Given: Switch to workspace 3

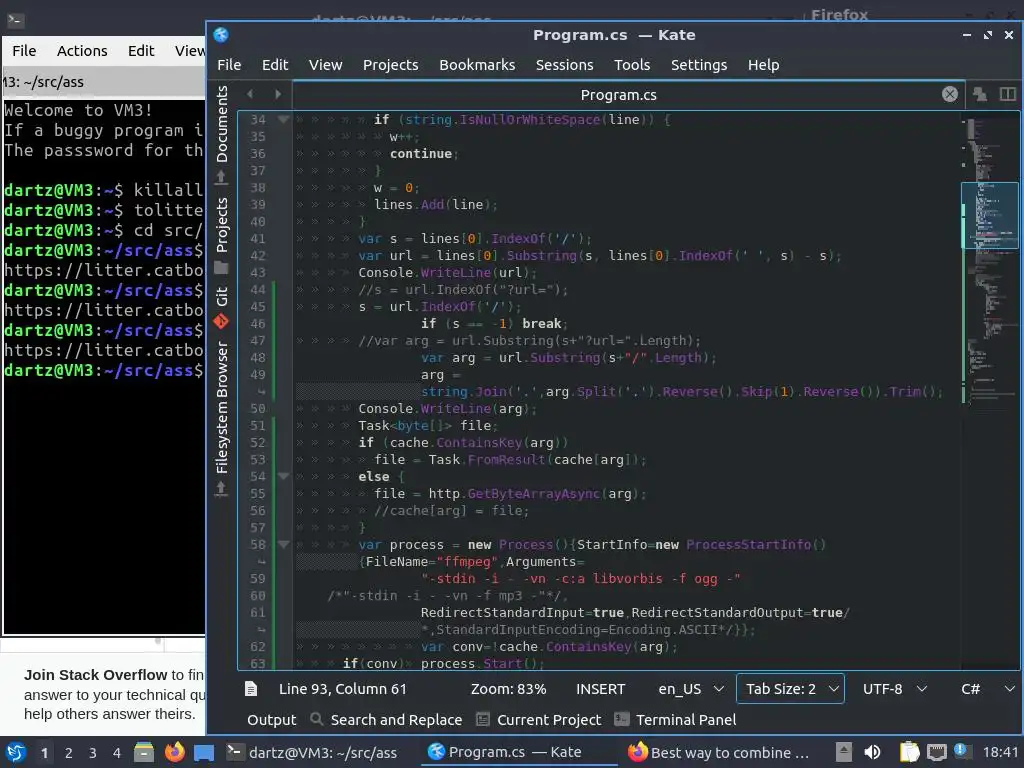Looking at the screenshot, I should tap(93, 753).
